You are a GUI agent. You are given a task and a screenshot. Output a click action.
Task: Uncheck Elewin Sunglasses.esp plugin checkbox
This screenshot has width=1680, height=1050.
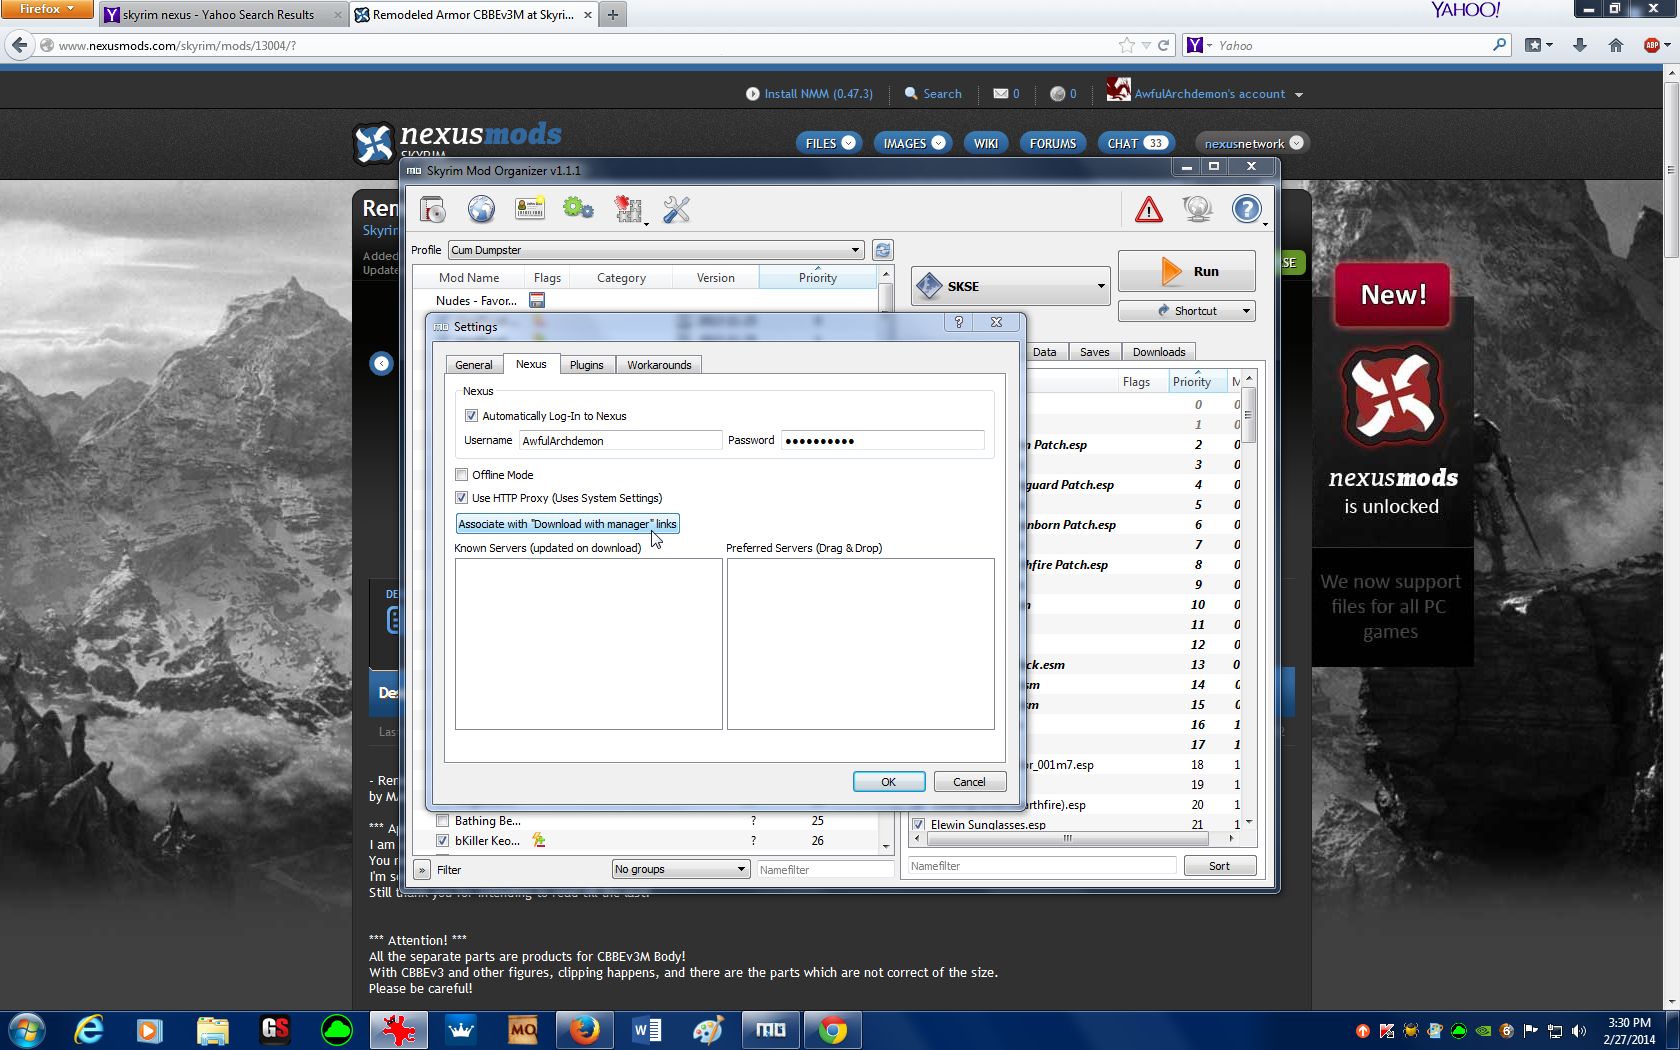coord(918,825)
